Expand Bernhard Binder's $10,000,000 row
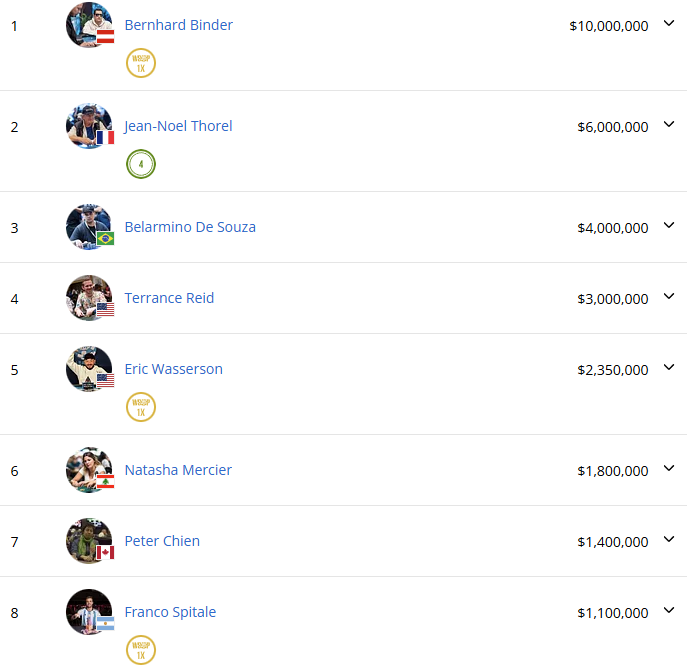The height and width of the screenshot is (672, 687). point(669,23)
